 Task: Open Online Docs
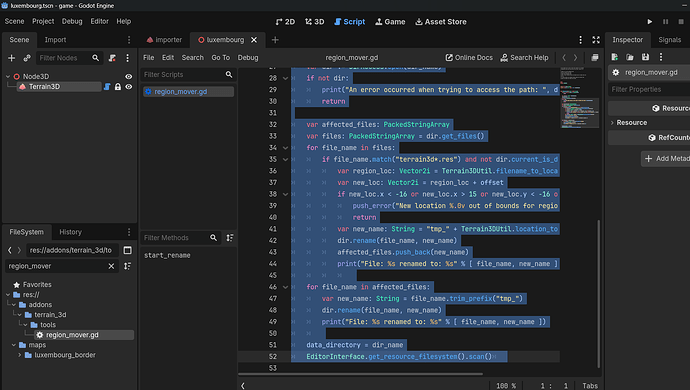pyautogui.click(x=469, y=58)
